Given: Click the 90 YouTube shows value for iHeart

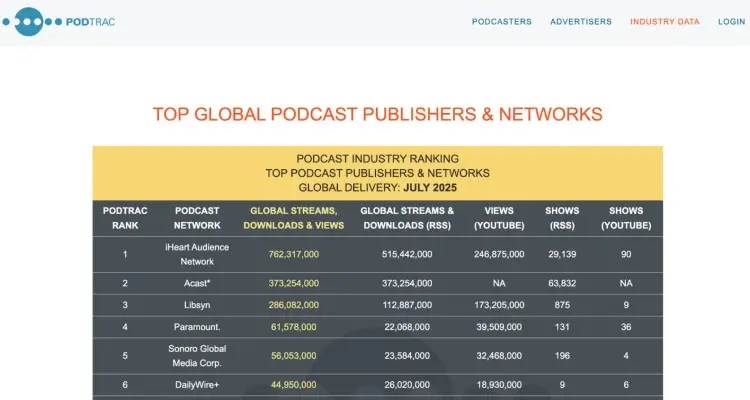Looking at the screenshot, I should (626, 255).
